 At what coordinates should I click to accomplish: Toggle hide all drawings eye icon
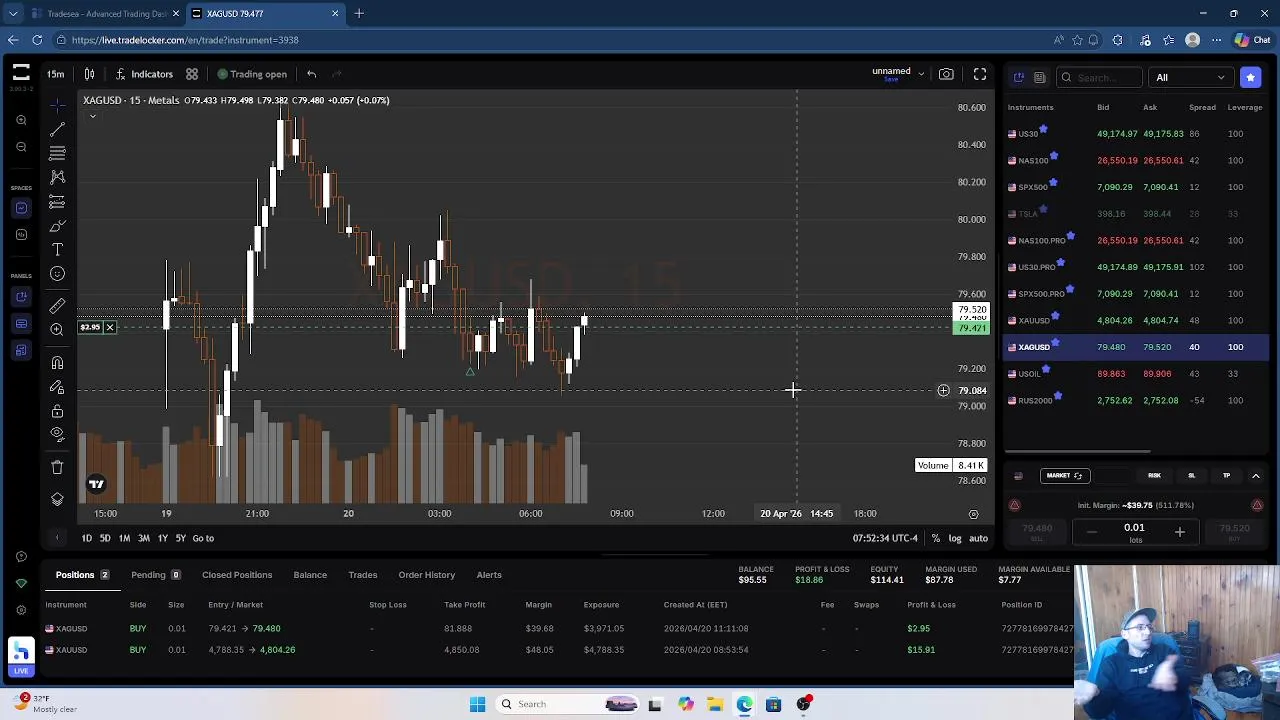pos(57,435)
